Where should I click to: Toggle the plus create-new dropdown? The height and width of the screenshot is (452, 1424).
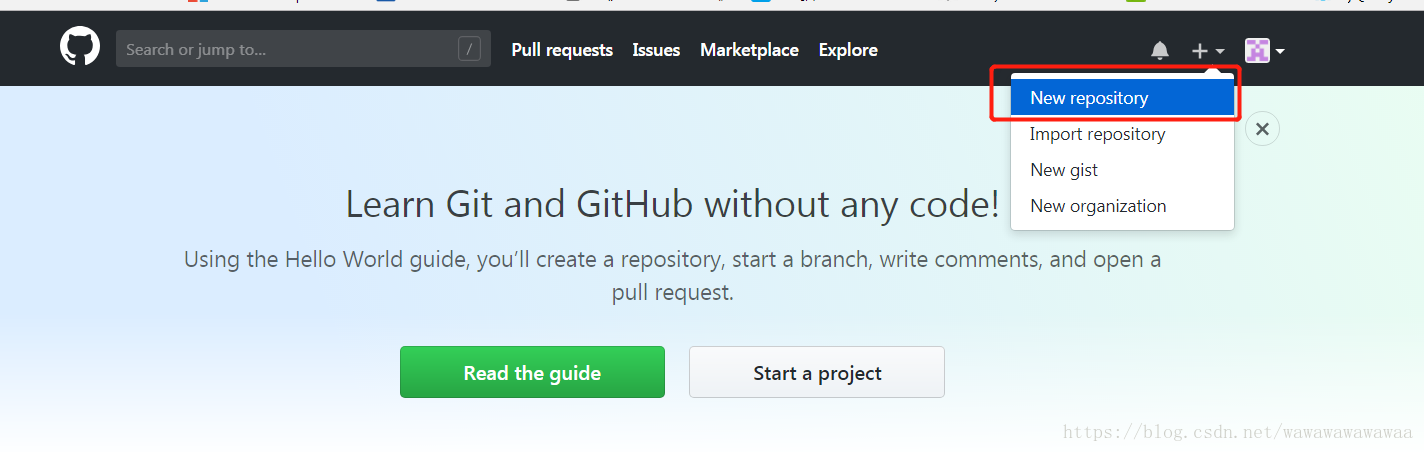tap(1208, 50)
